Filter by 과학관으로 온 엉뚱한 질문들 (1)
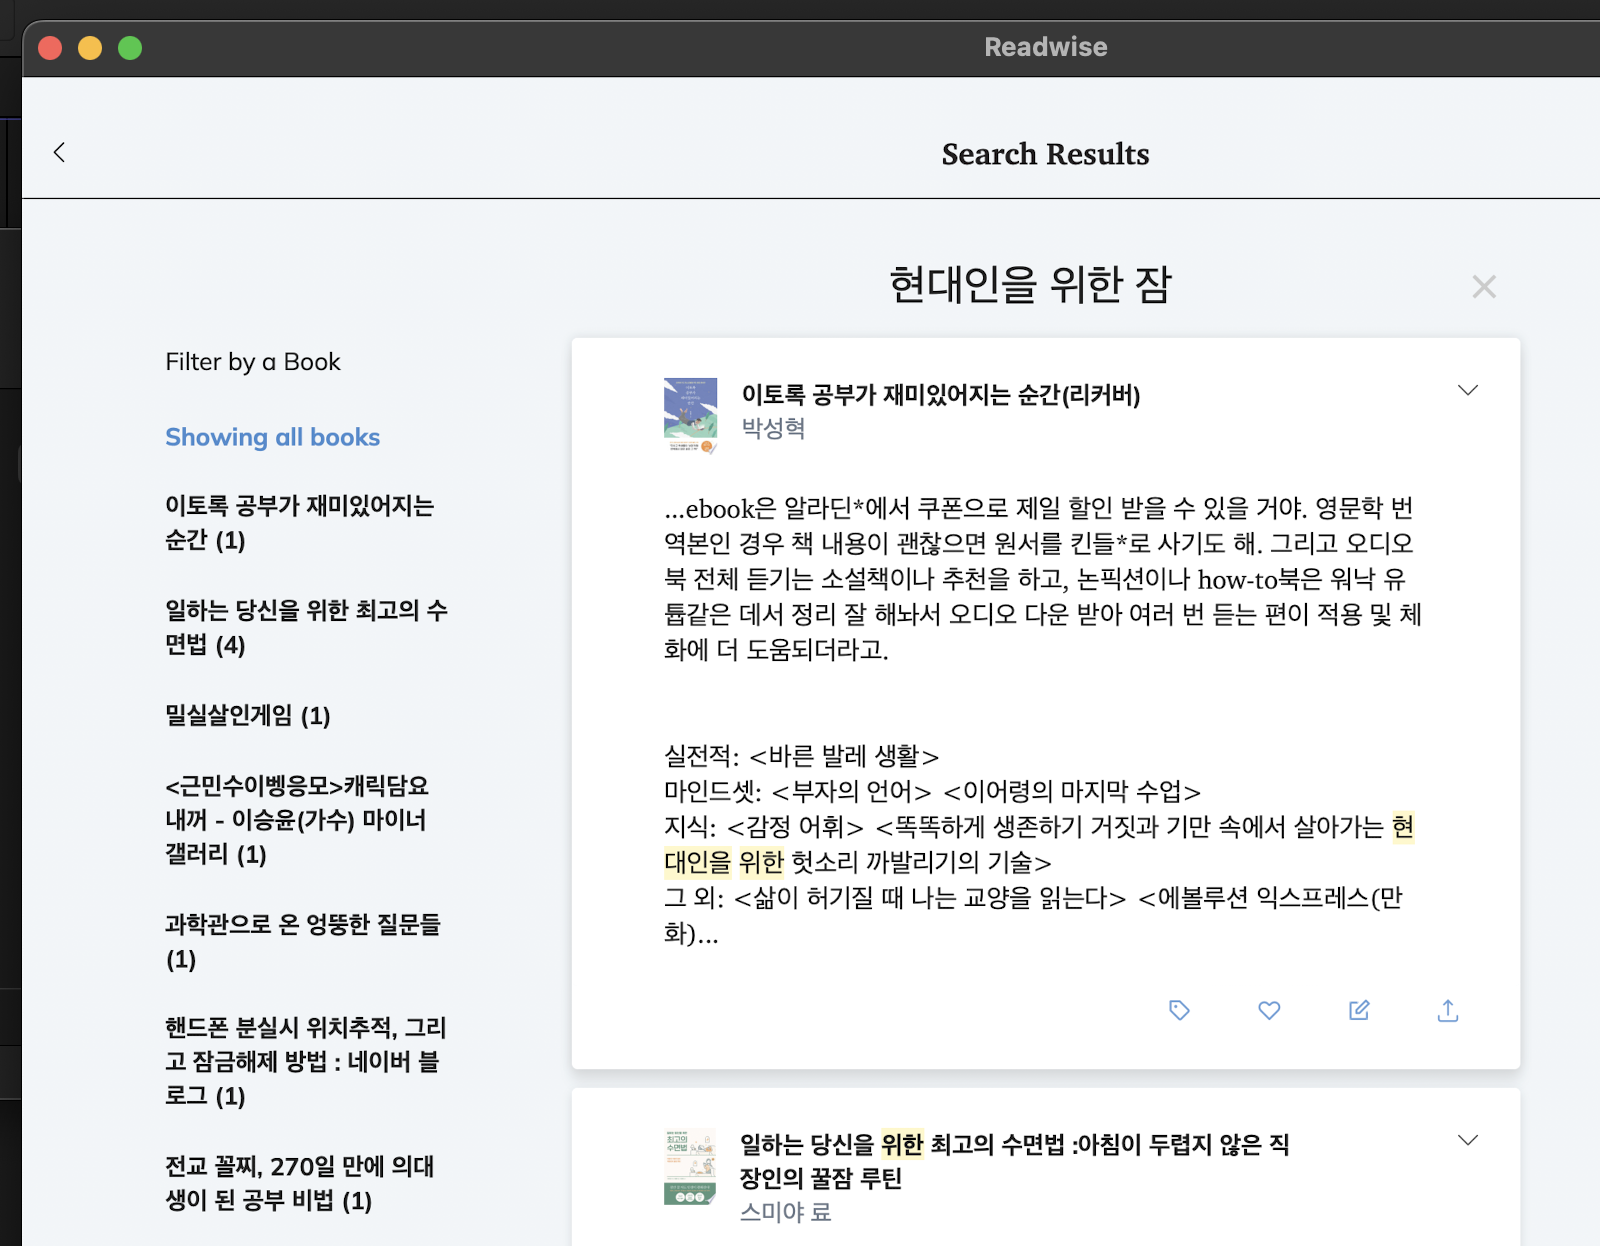Viewport: 1600px width, 1246px height. 303,941
